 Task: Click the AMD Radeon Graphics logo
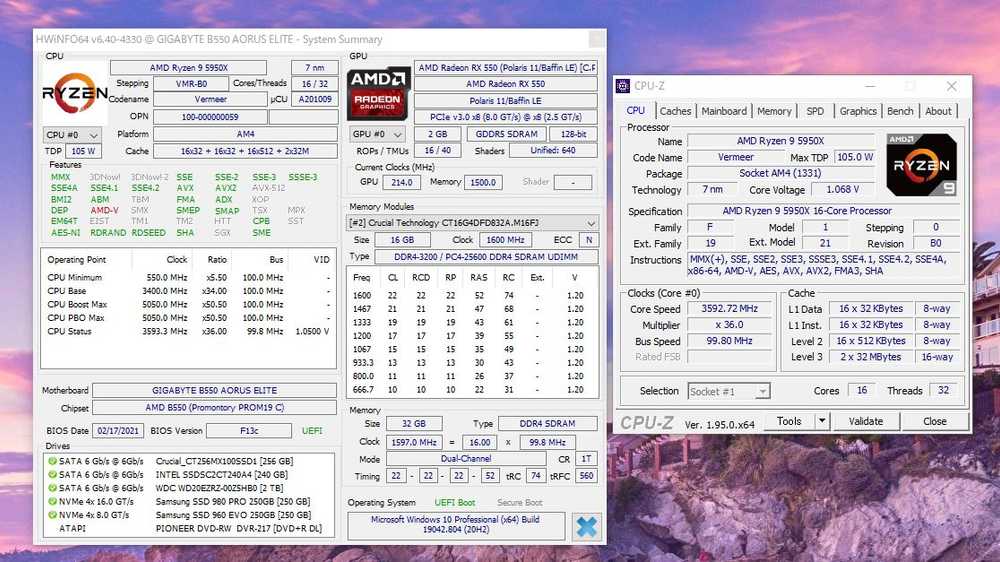point(378,94)
